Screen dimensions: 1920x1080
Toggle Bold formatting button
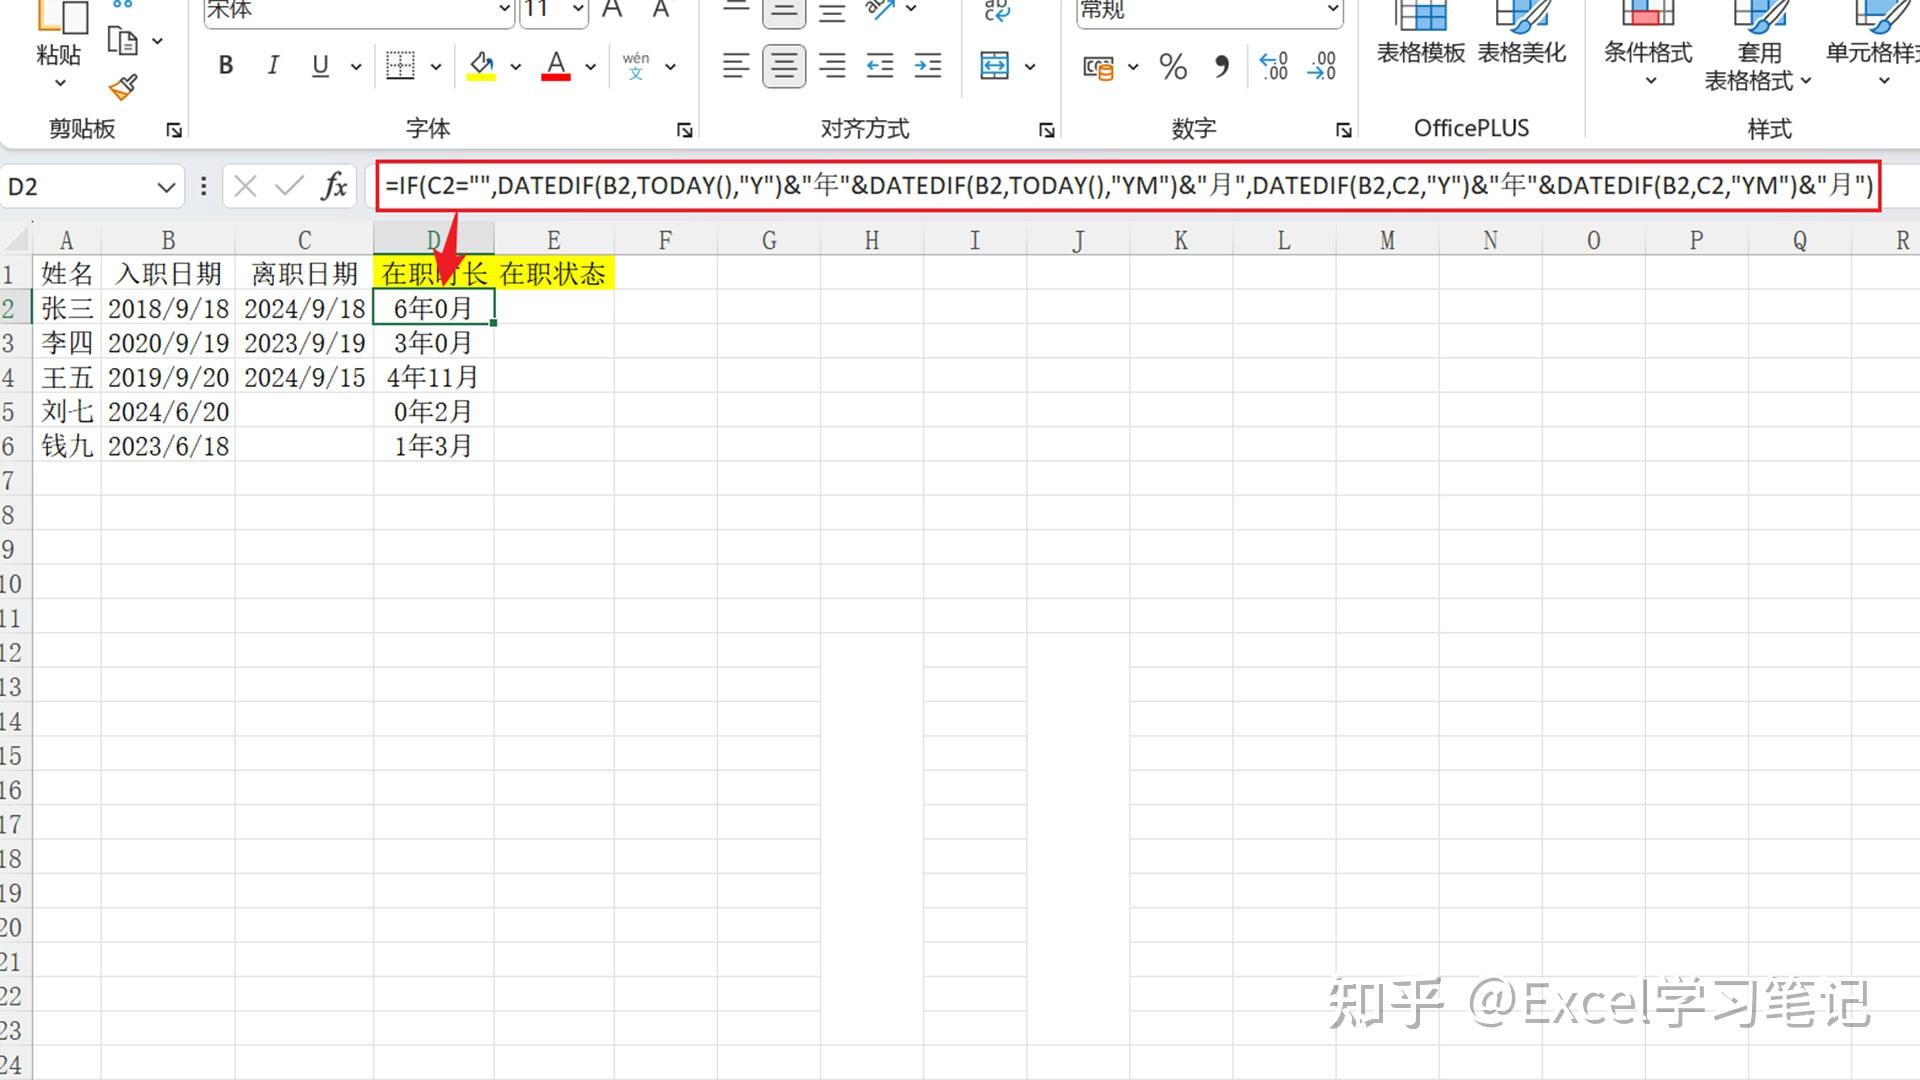(226, 66)
